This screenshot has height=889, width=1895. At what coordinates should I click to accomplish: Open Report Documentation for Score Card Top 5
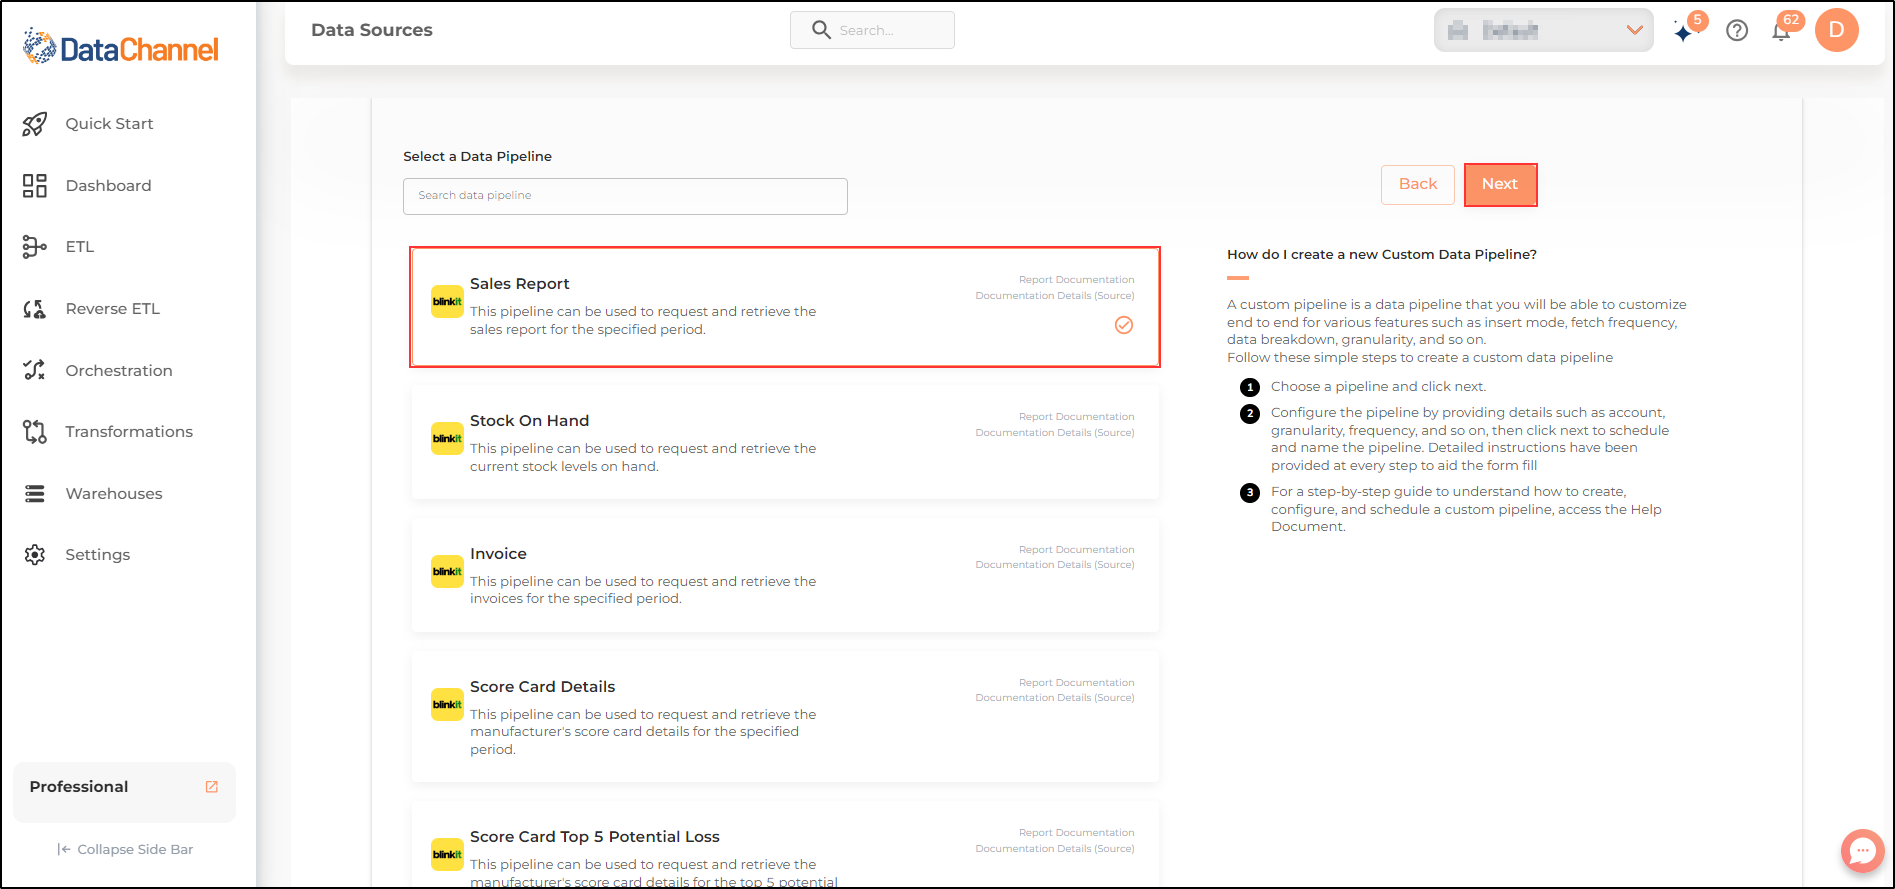tap(1076, 833)
